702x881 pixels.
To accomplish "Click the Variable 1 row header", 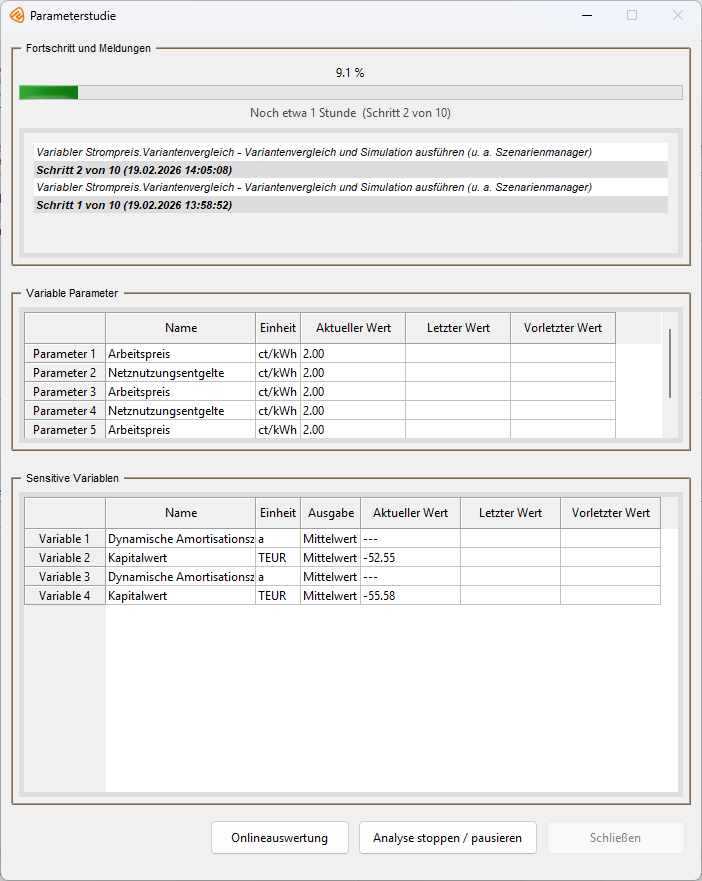I will click(65, 539).
